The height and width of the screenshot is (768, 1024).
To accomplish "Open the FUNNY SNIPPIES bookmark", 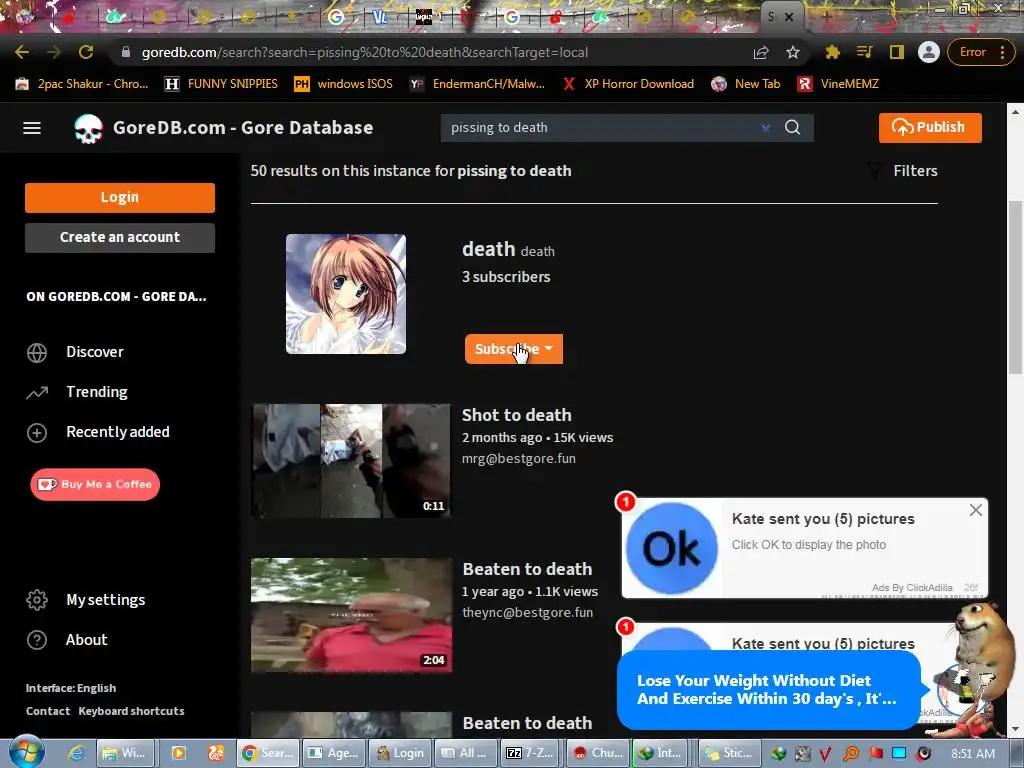I will pos(221,84).
